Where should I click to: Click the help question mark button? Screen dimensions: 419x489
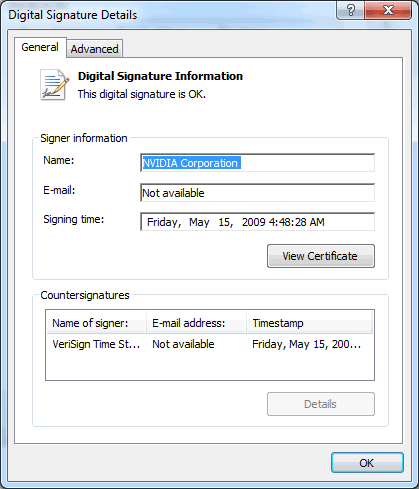351,10
